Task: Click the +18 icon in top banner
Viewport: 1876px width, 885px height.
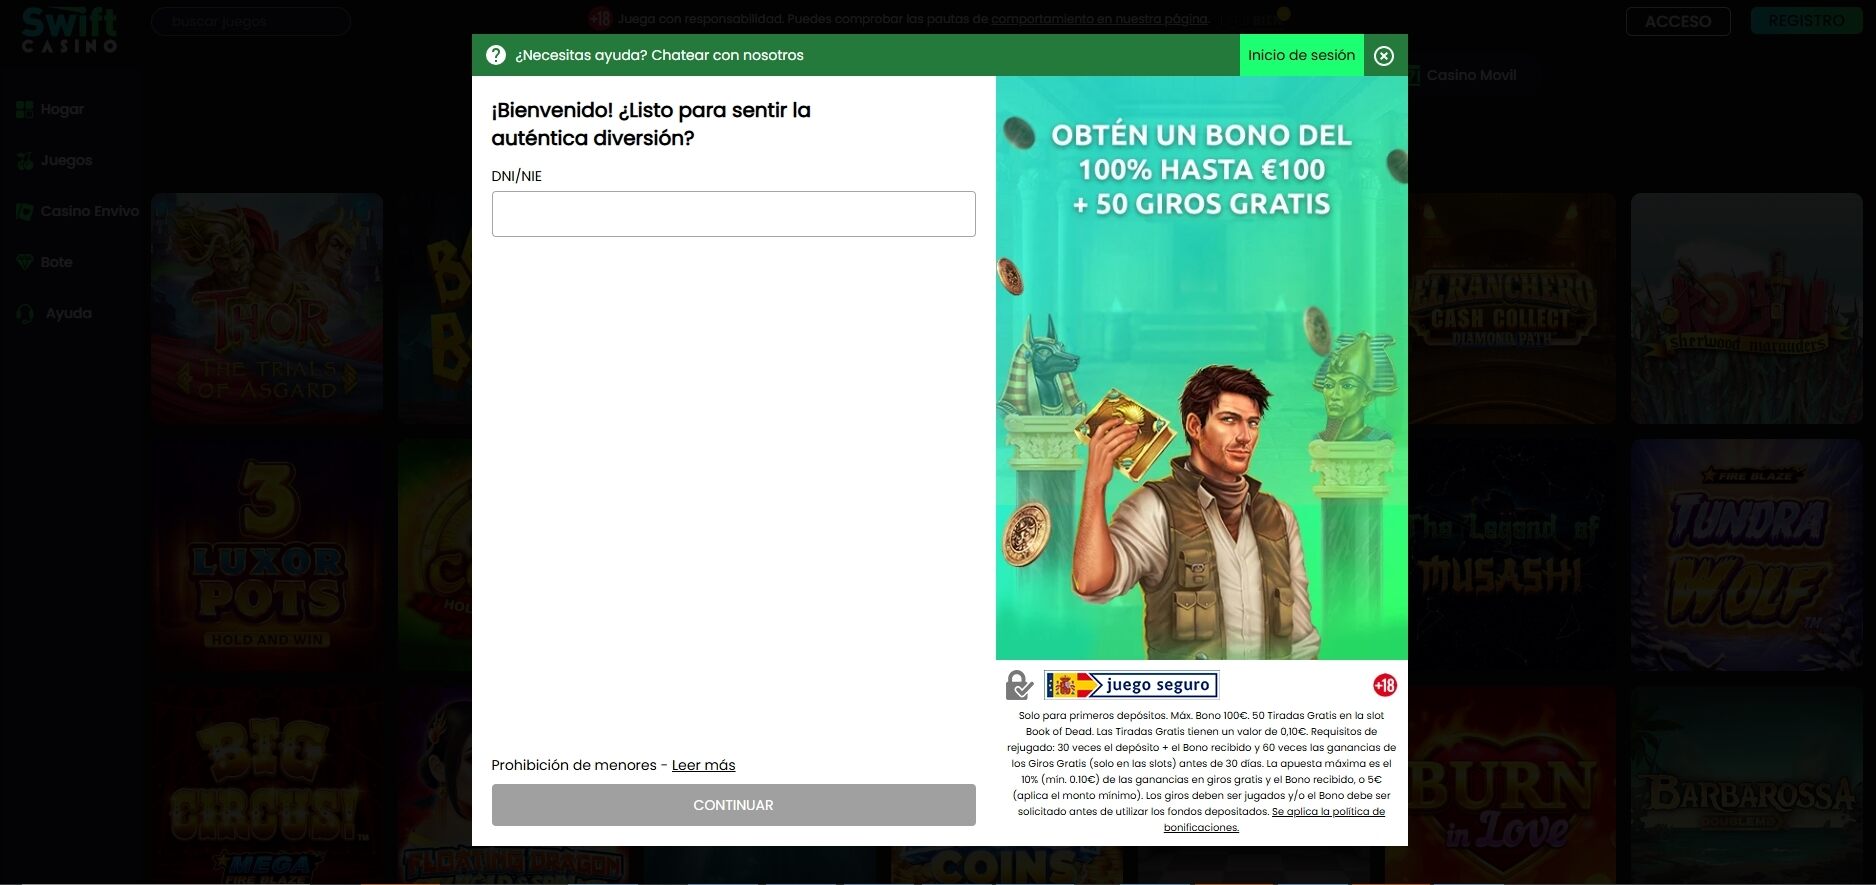Action: coord(600,18)
